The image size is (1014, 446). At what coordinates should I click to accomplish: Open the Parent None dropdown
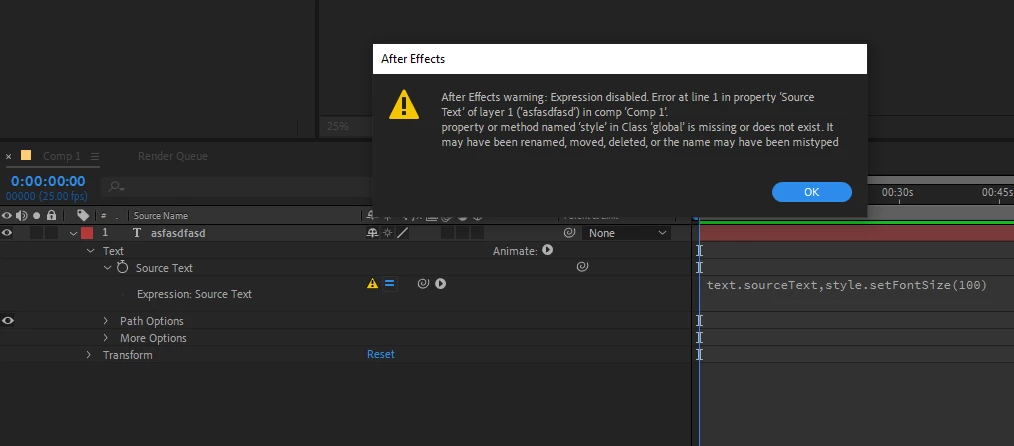[626, 233]
